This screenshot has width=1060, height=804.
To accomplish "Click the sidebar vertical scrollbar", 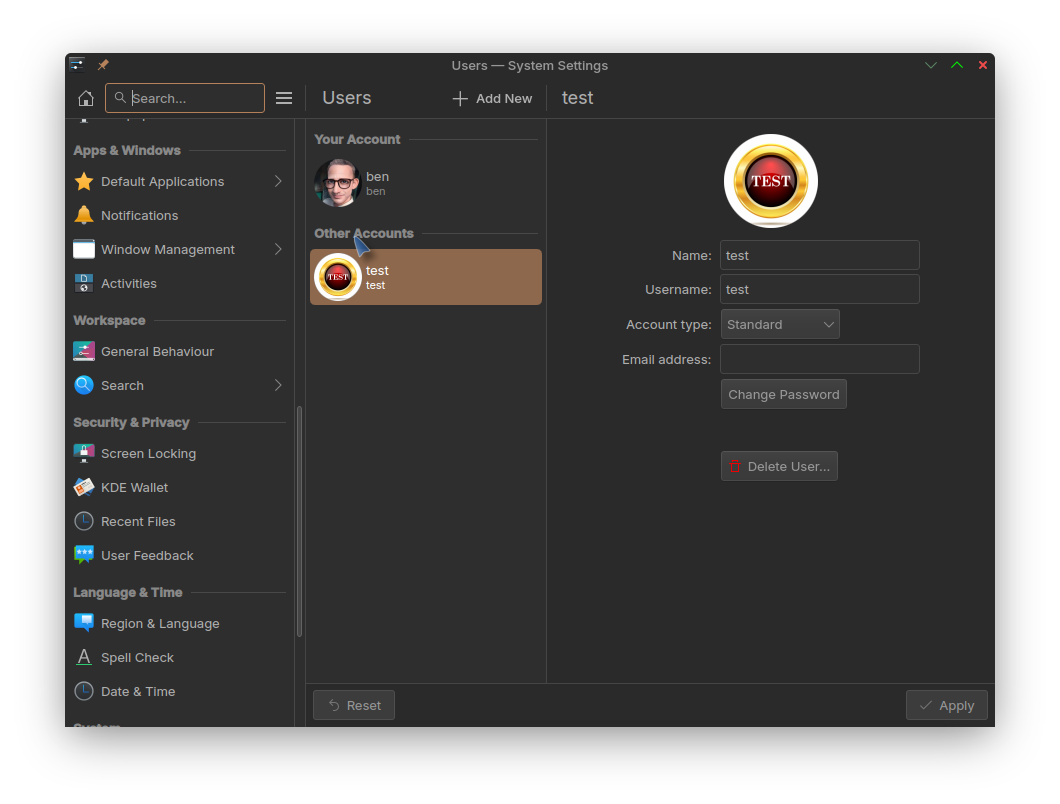I will coord(299,521).
